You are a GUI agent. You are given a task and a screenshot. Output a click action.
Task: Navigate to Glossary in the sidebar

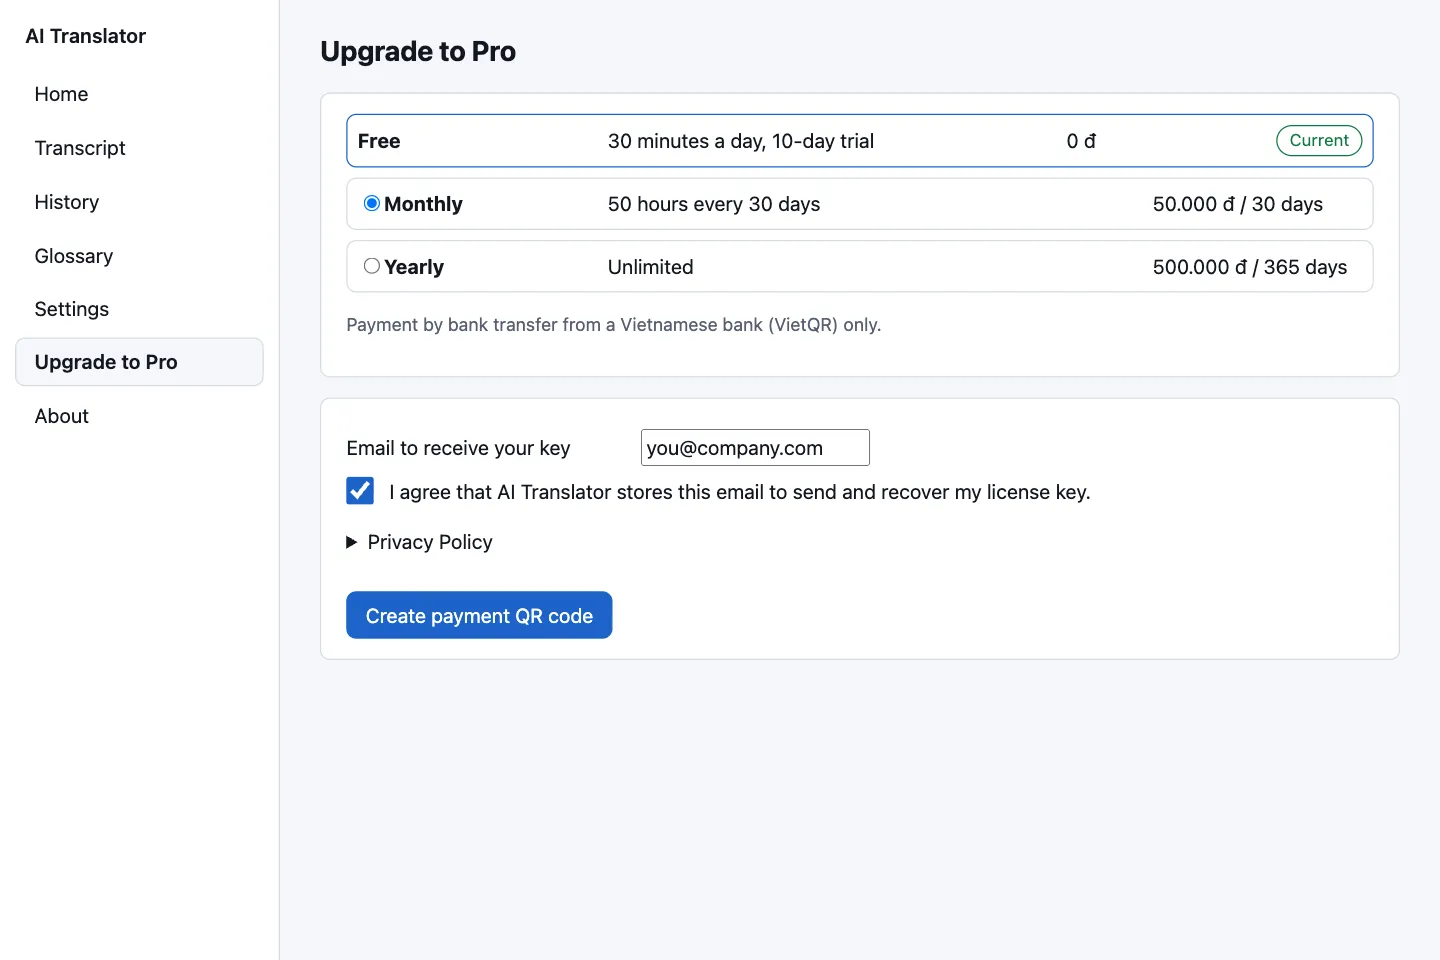click(x=139, y=256)
